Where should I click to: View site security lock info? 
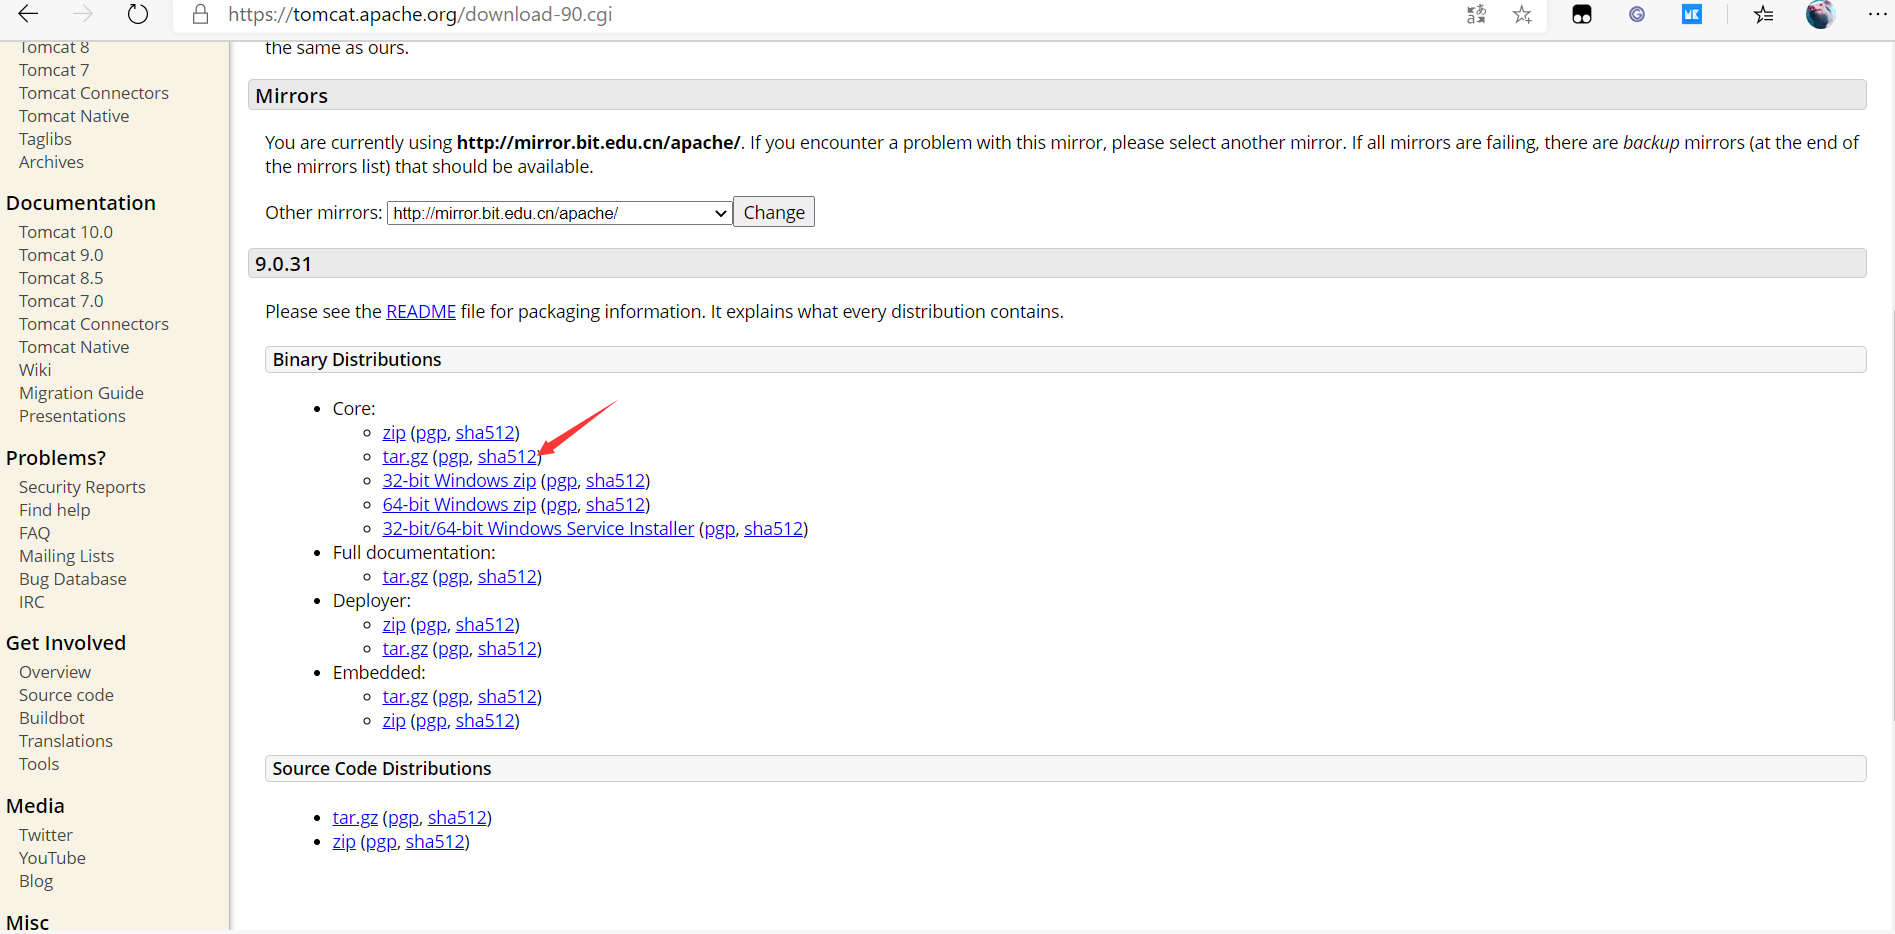pos(200,14)
